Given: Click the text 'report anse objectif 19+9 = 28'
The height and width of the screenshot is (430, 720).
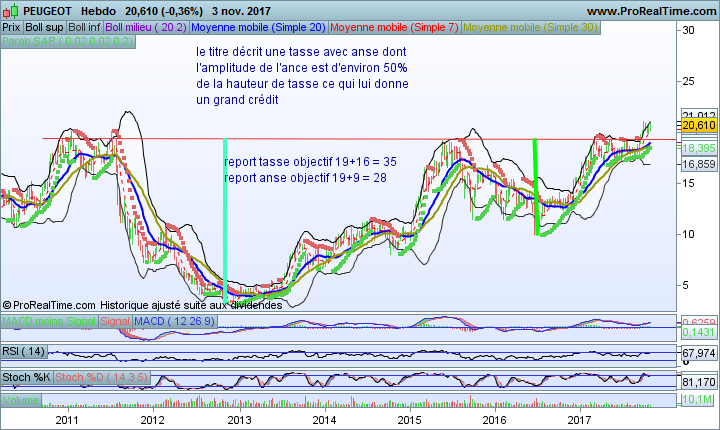Looking at the screenshot, I should 305,178.
